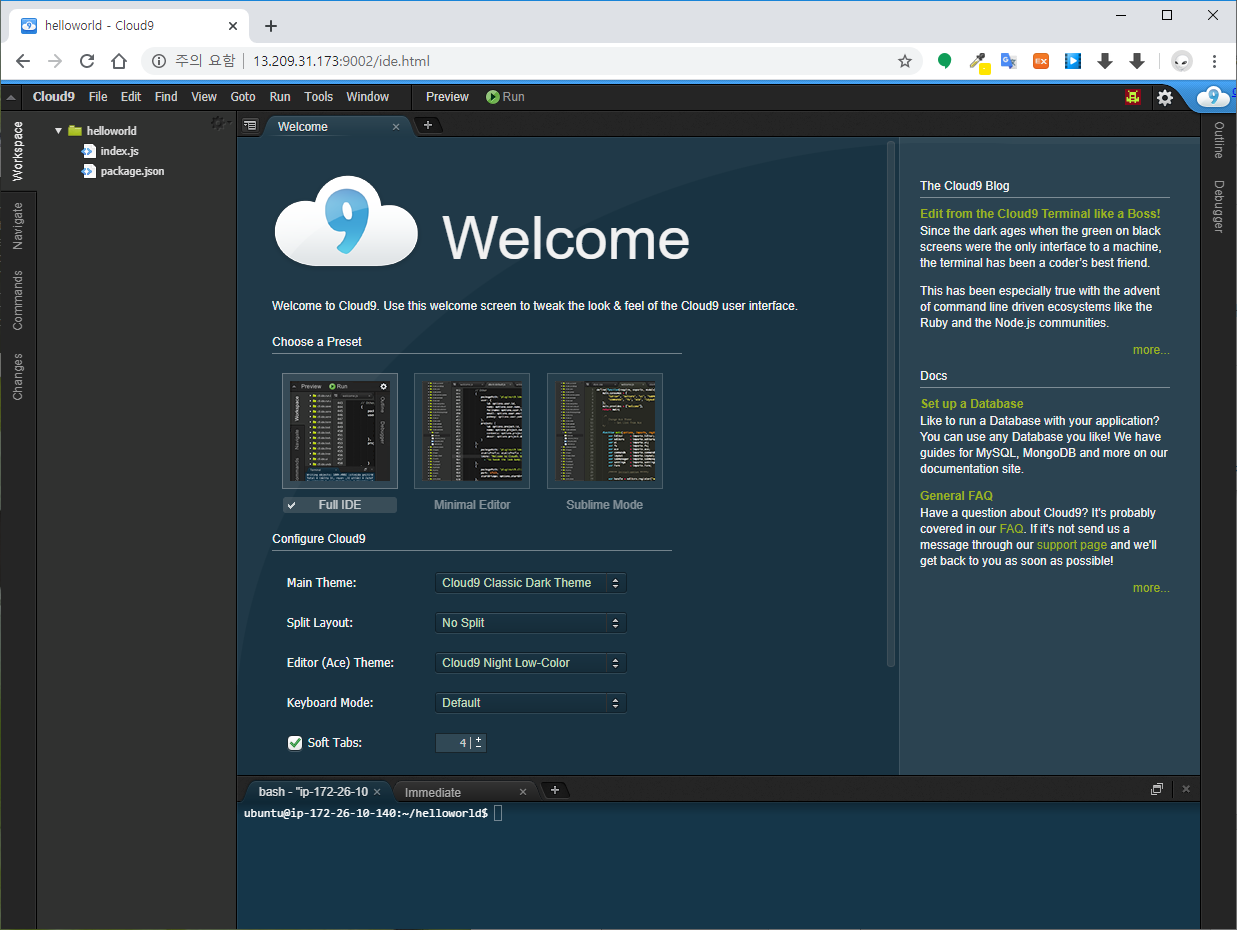The image size is (1237, 930).
Task: Open the View menu
Action: click(204, 97)
